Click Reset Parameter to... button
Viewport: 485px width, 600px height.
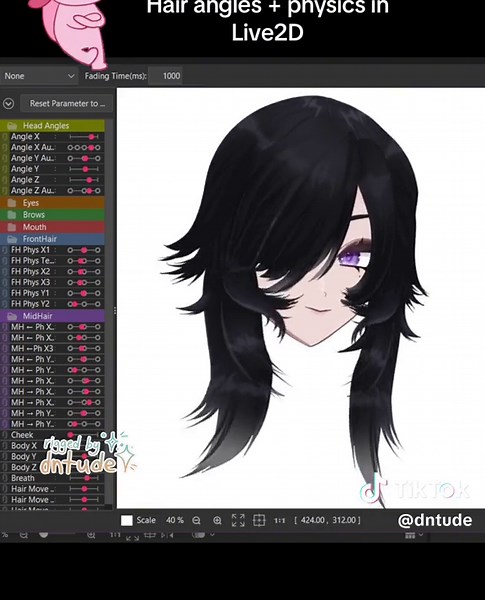tap(67, 103)
